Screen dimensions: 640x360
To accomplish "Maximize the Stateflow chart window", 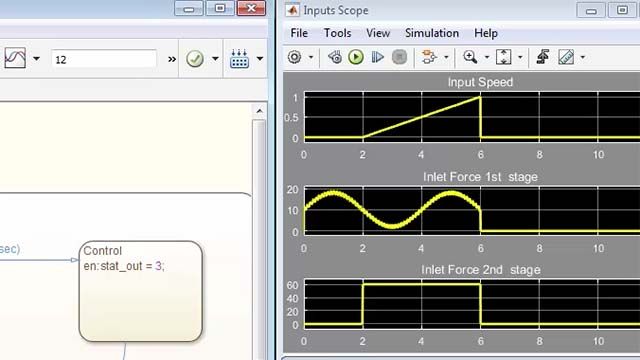I will click(220, 8).
